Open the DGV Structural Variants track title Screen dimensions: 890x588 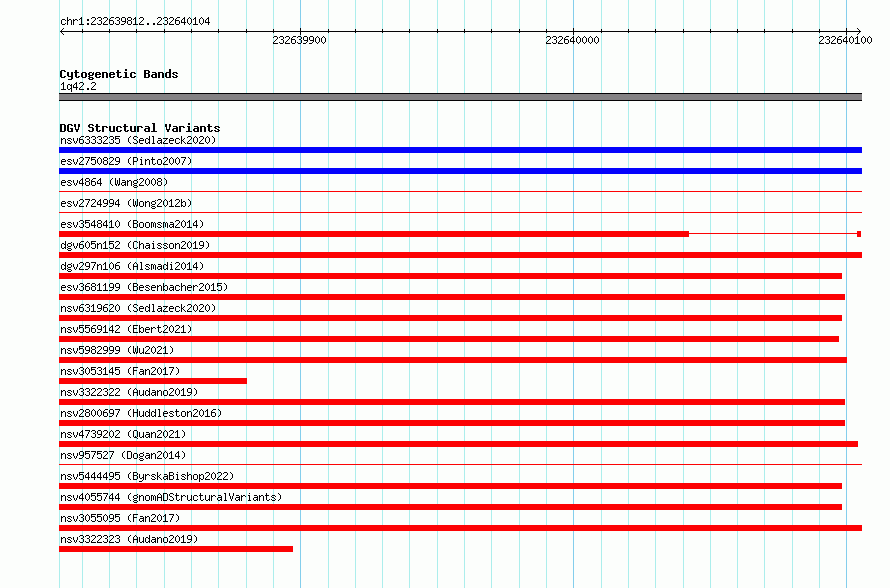pyautogui.click(x=140, y=128)
